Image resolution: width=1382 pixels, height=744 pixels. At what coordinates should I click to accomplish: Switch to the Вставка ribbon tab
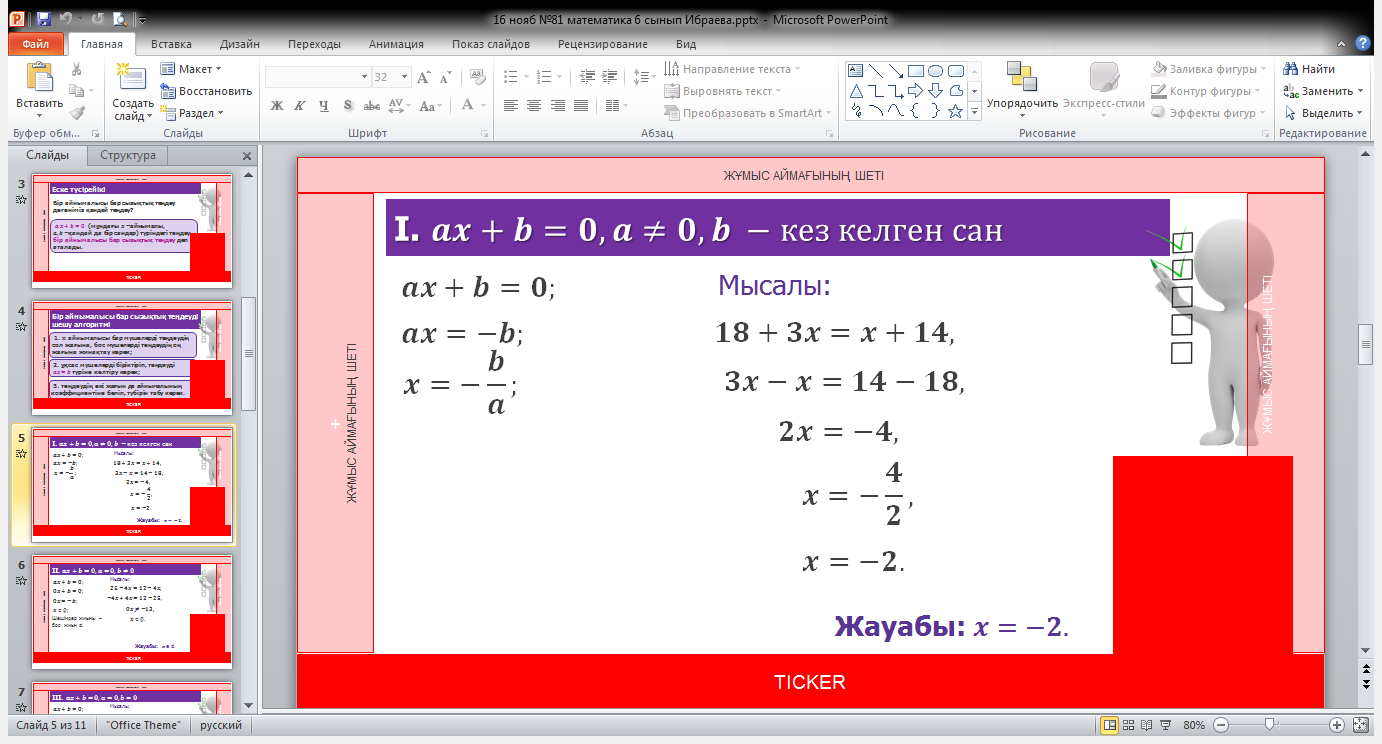tap(171, 44)
